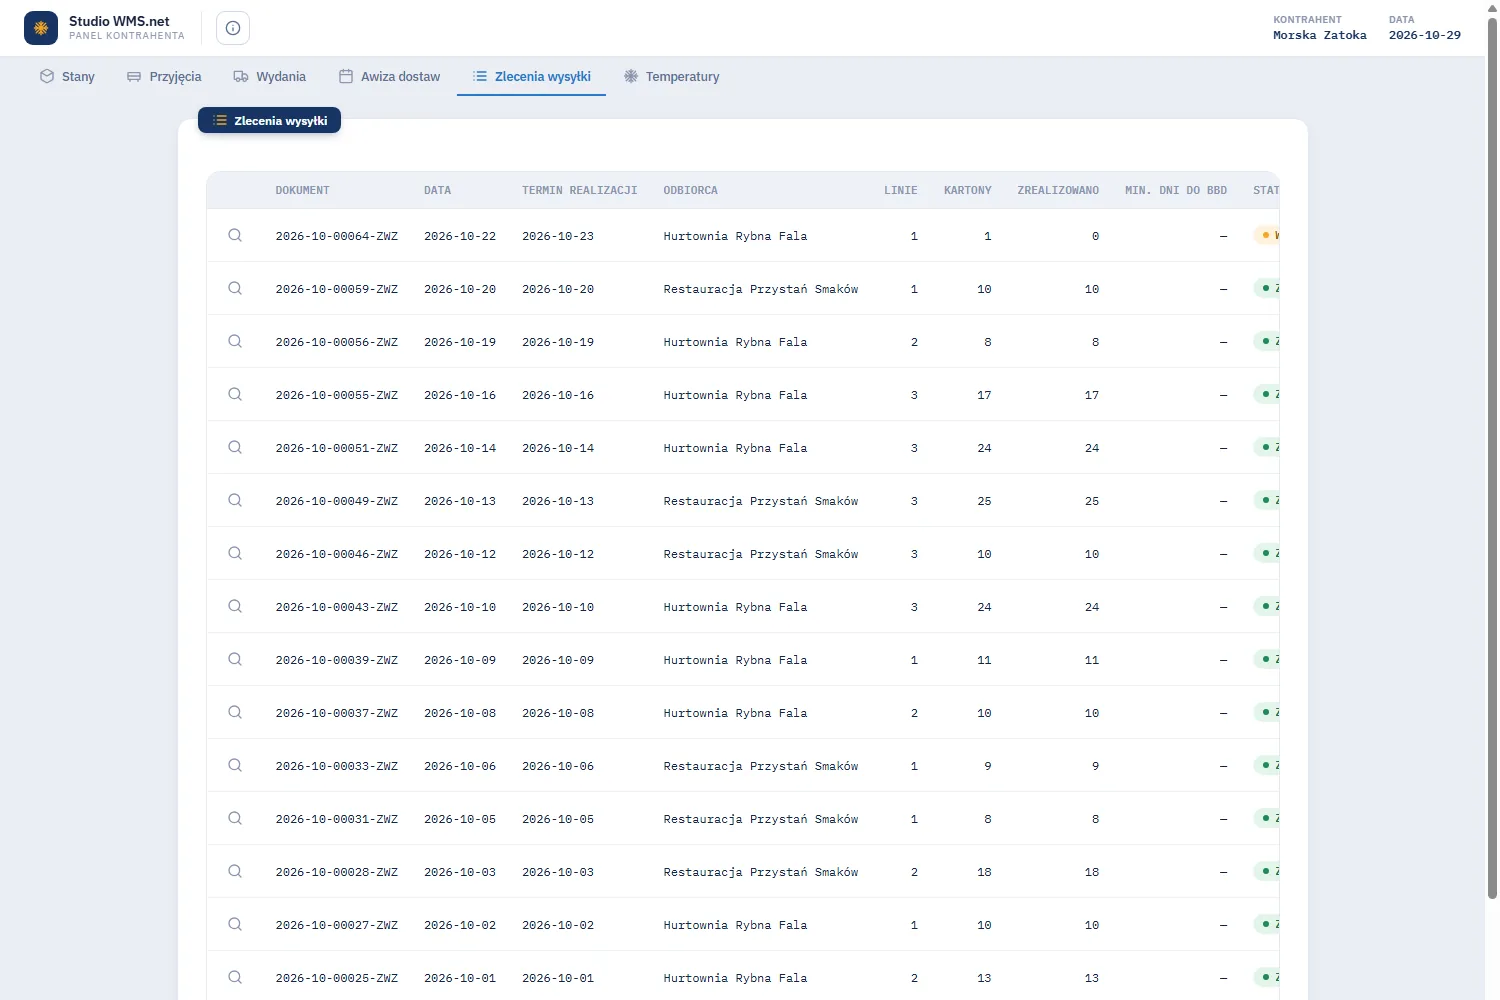Show details of 2026-10-00043-ZWZ via magnifier
Screen dimensions: 1500x1000
point(235,606)
